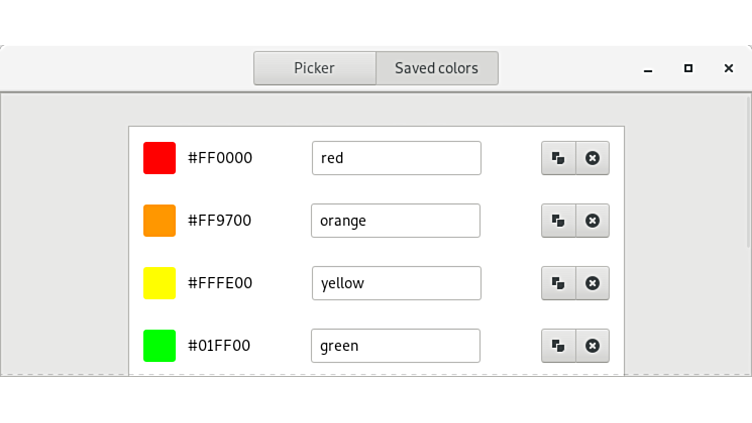This screenshot has width=752, height=423.
Task: Focus the 'orange' name field
Action: (x=396, y=221)
